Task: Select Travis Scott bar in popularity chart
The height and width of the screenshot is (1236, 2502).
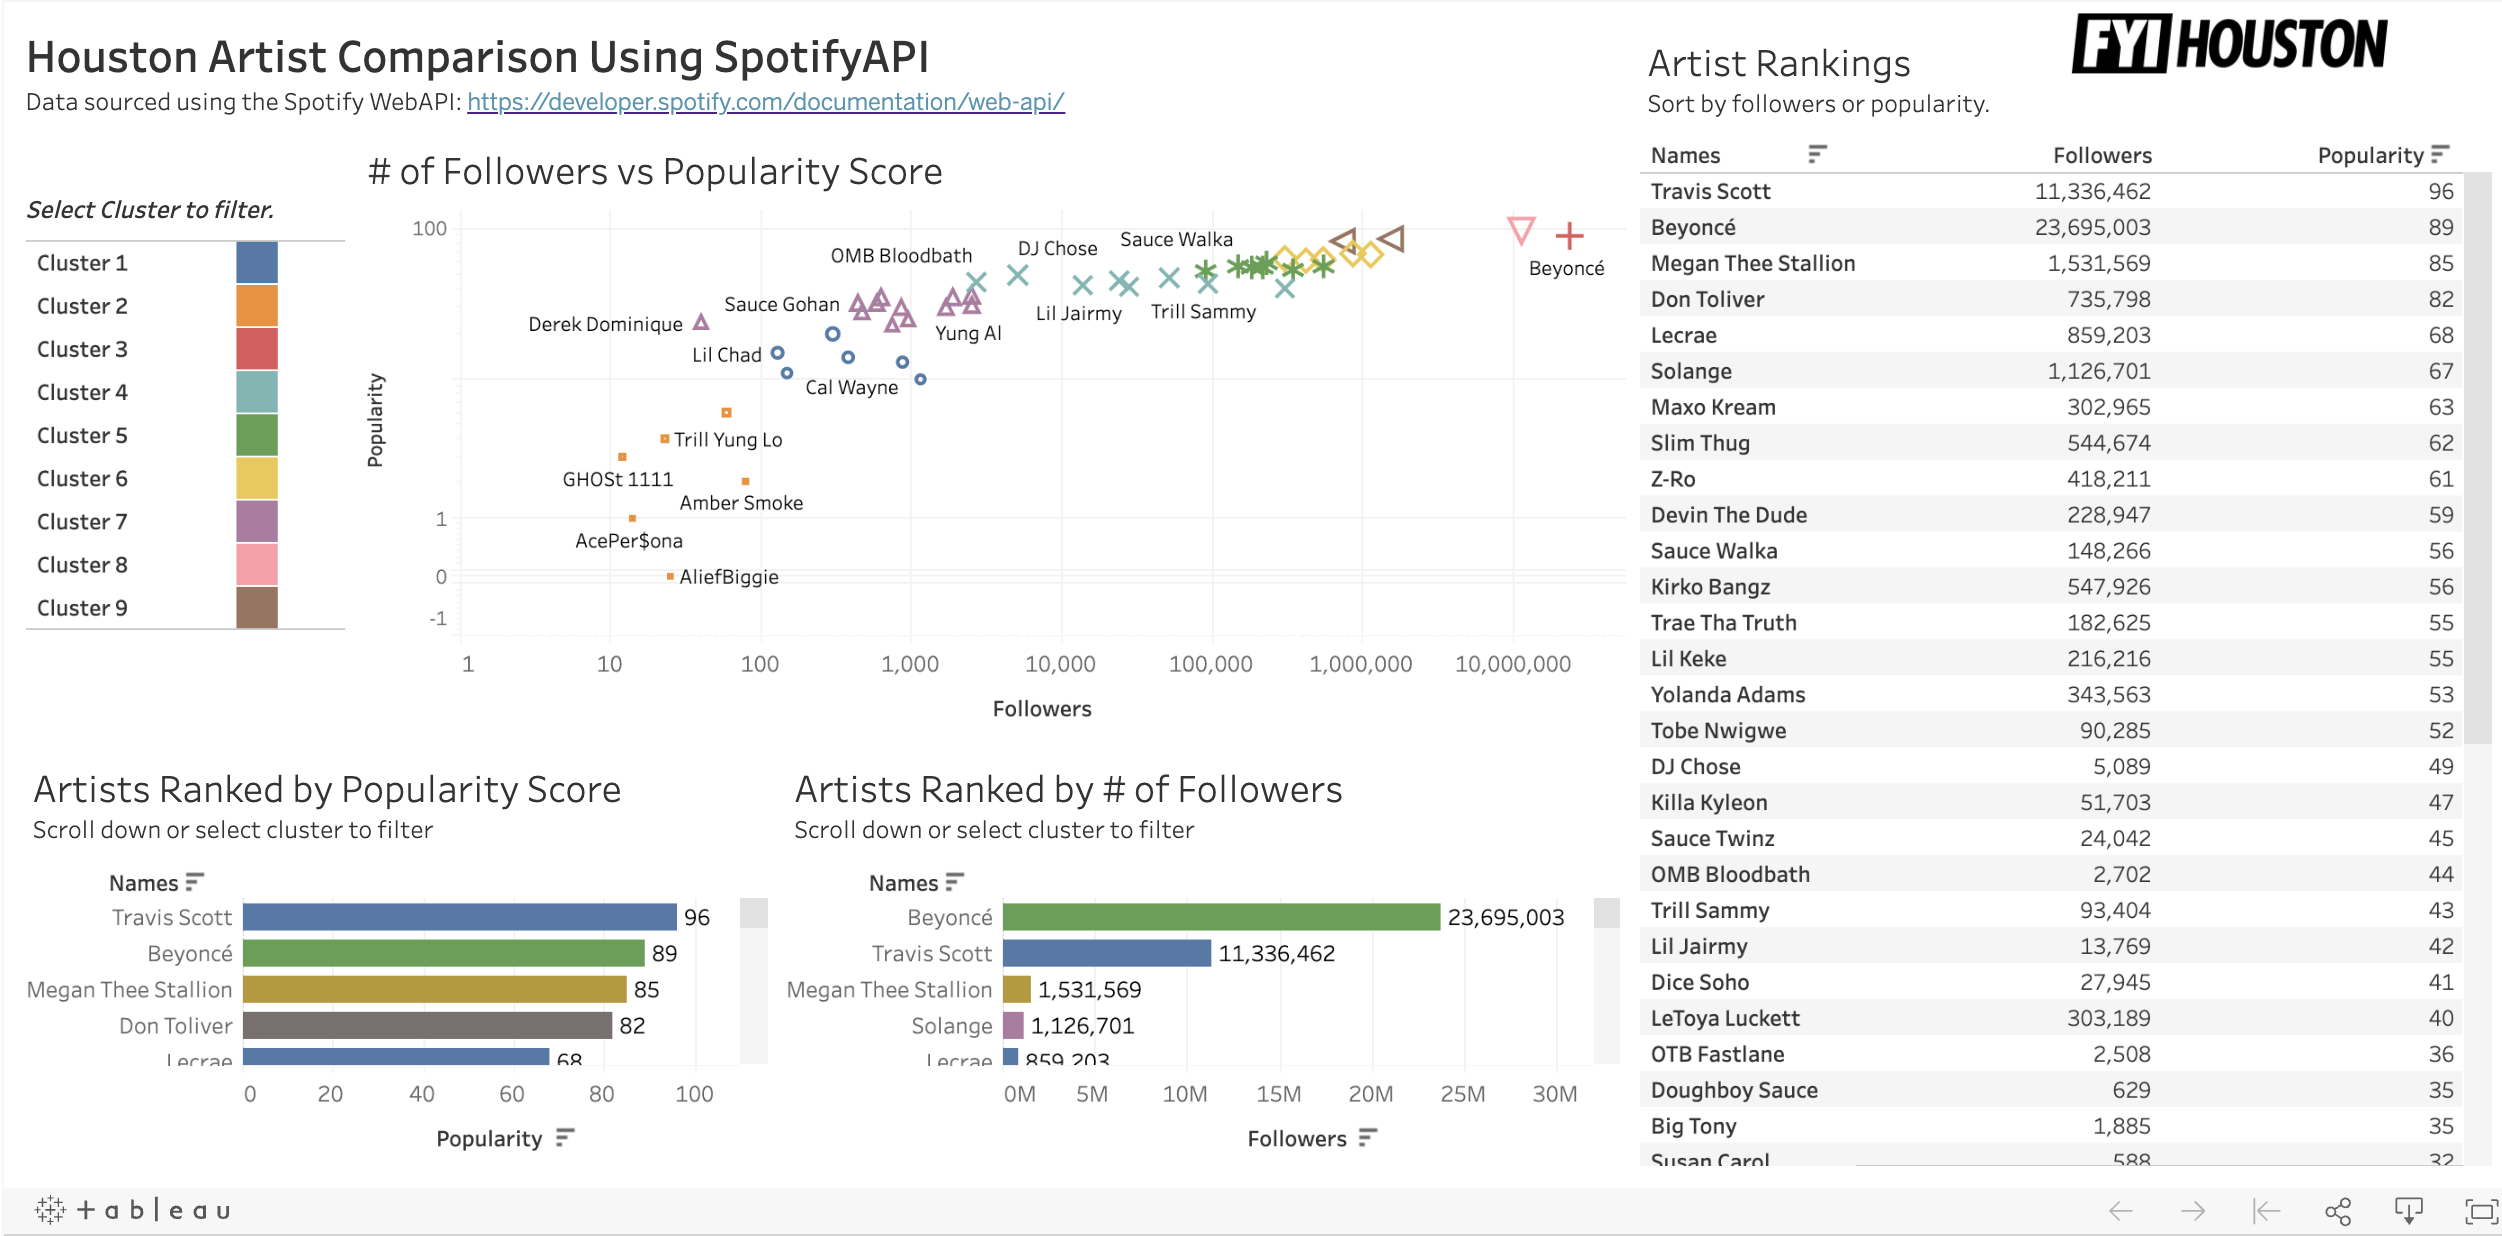Action: (x=459, y=917)
